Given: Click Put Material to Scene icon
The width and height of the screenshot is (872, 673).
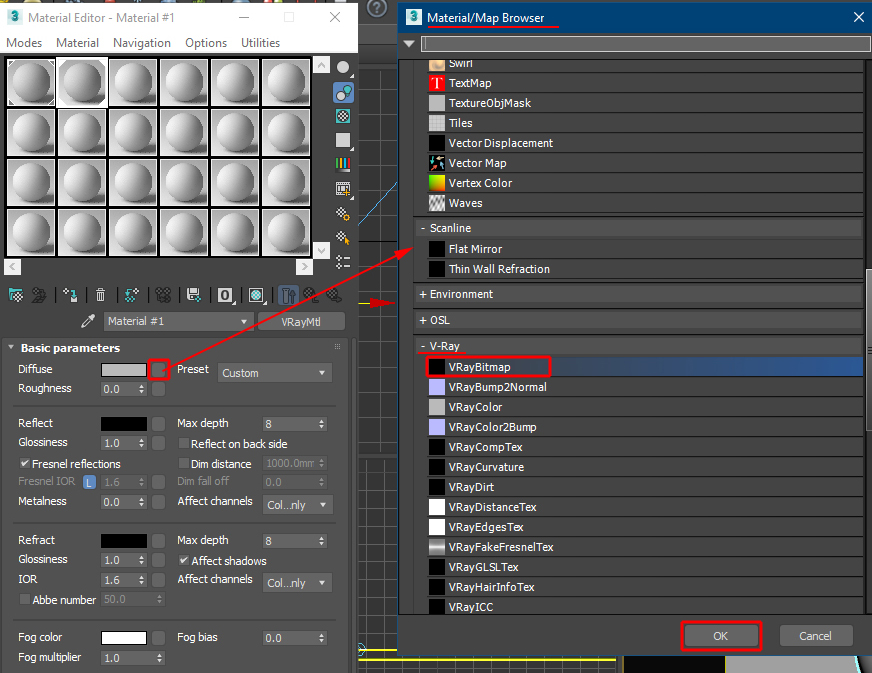Looking at the screenshot, I should point(39,295).
